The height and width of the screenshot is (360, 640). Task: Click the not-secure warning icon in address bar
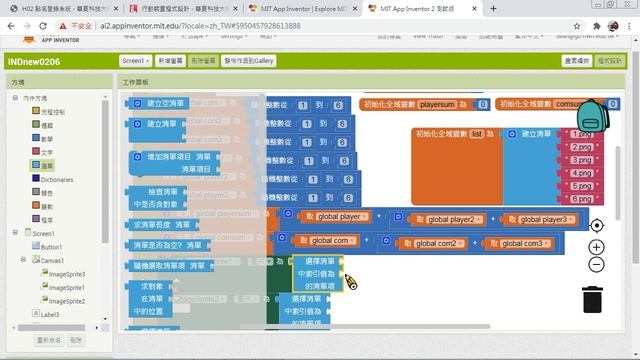click(62, 26)
